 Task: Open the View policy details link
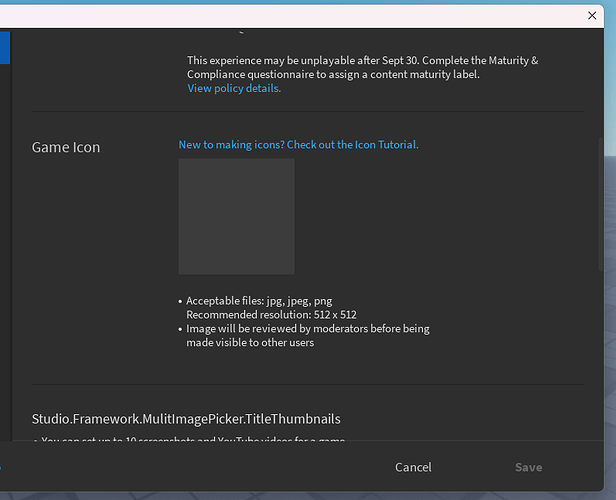(234, 88)
